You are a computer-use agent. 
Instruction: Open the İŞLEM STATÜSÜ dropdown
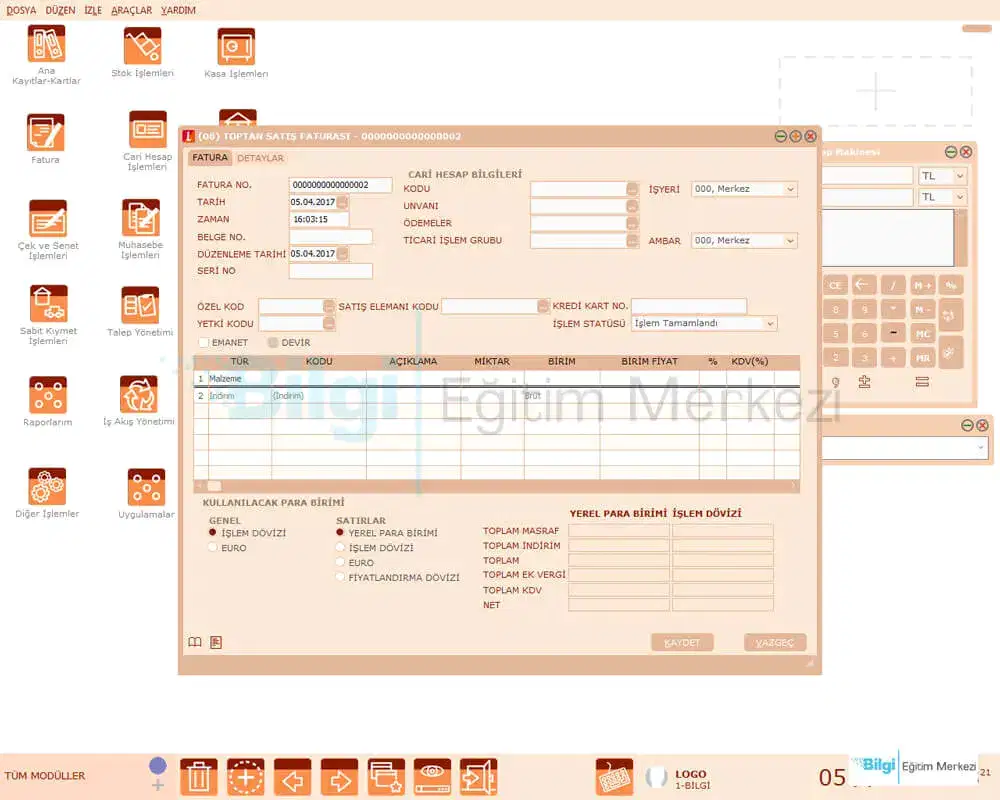[x=769, y=324]
